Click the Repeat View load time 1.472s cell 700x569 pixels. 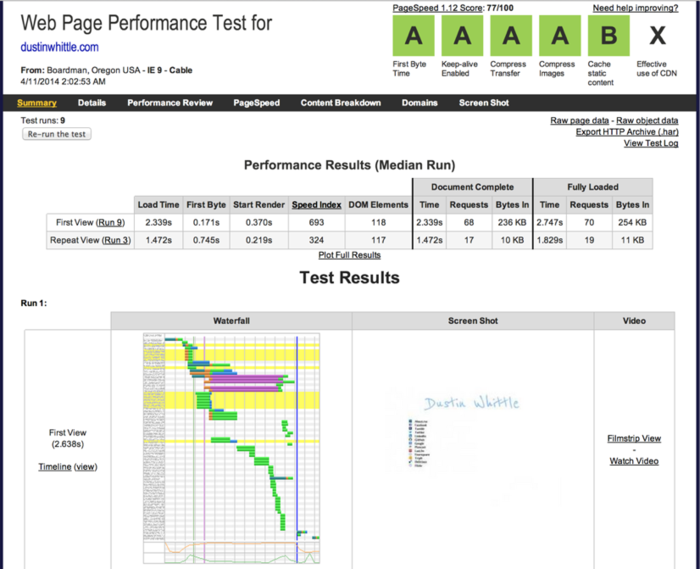point(158,240)
